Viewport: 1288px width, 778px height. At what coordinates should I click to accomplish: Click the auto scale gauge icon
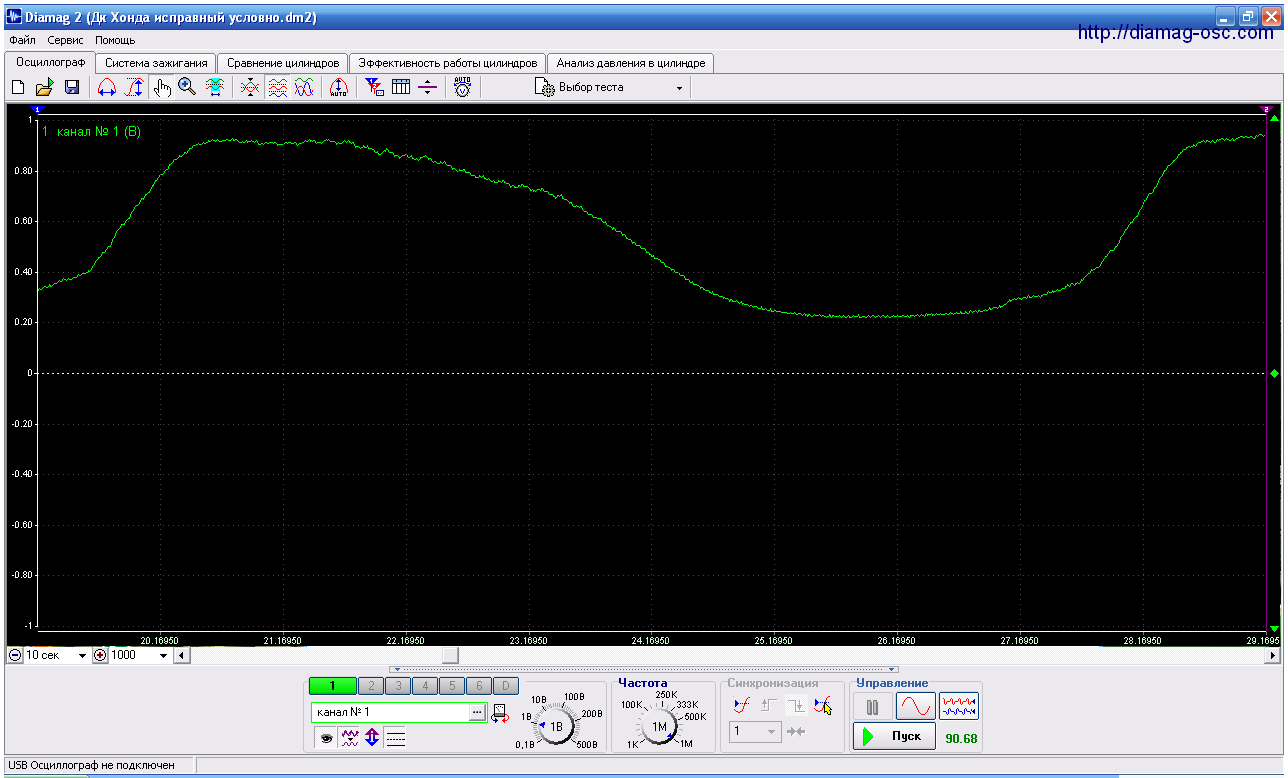(x=338, y=87)
